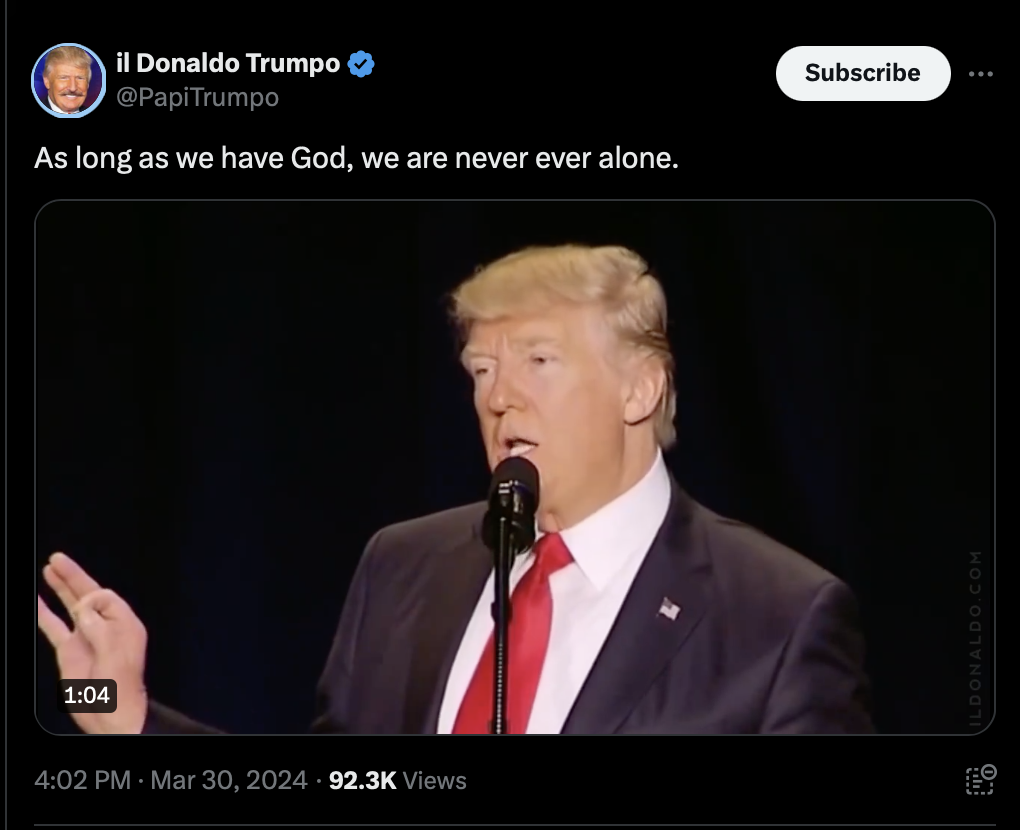View the 92.3K Views count details
The width and height of the screenshot is (1020, 830).
click(x=397, y=780)
